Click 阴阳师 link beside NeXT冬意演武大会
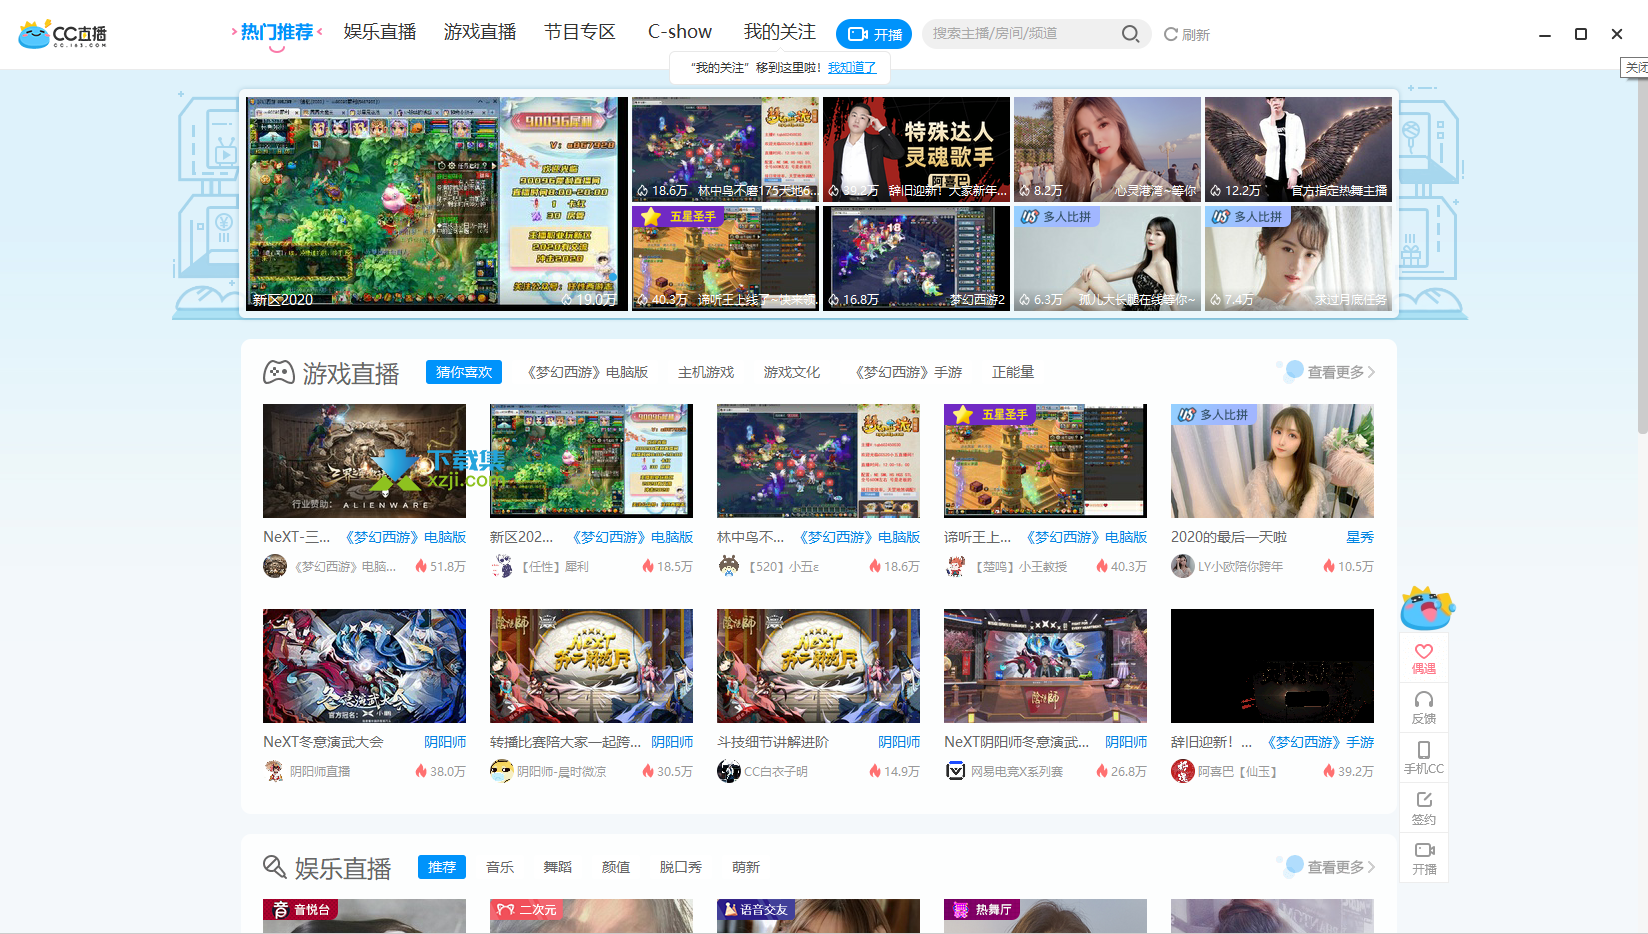 [445, 742]
